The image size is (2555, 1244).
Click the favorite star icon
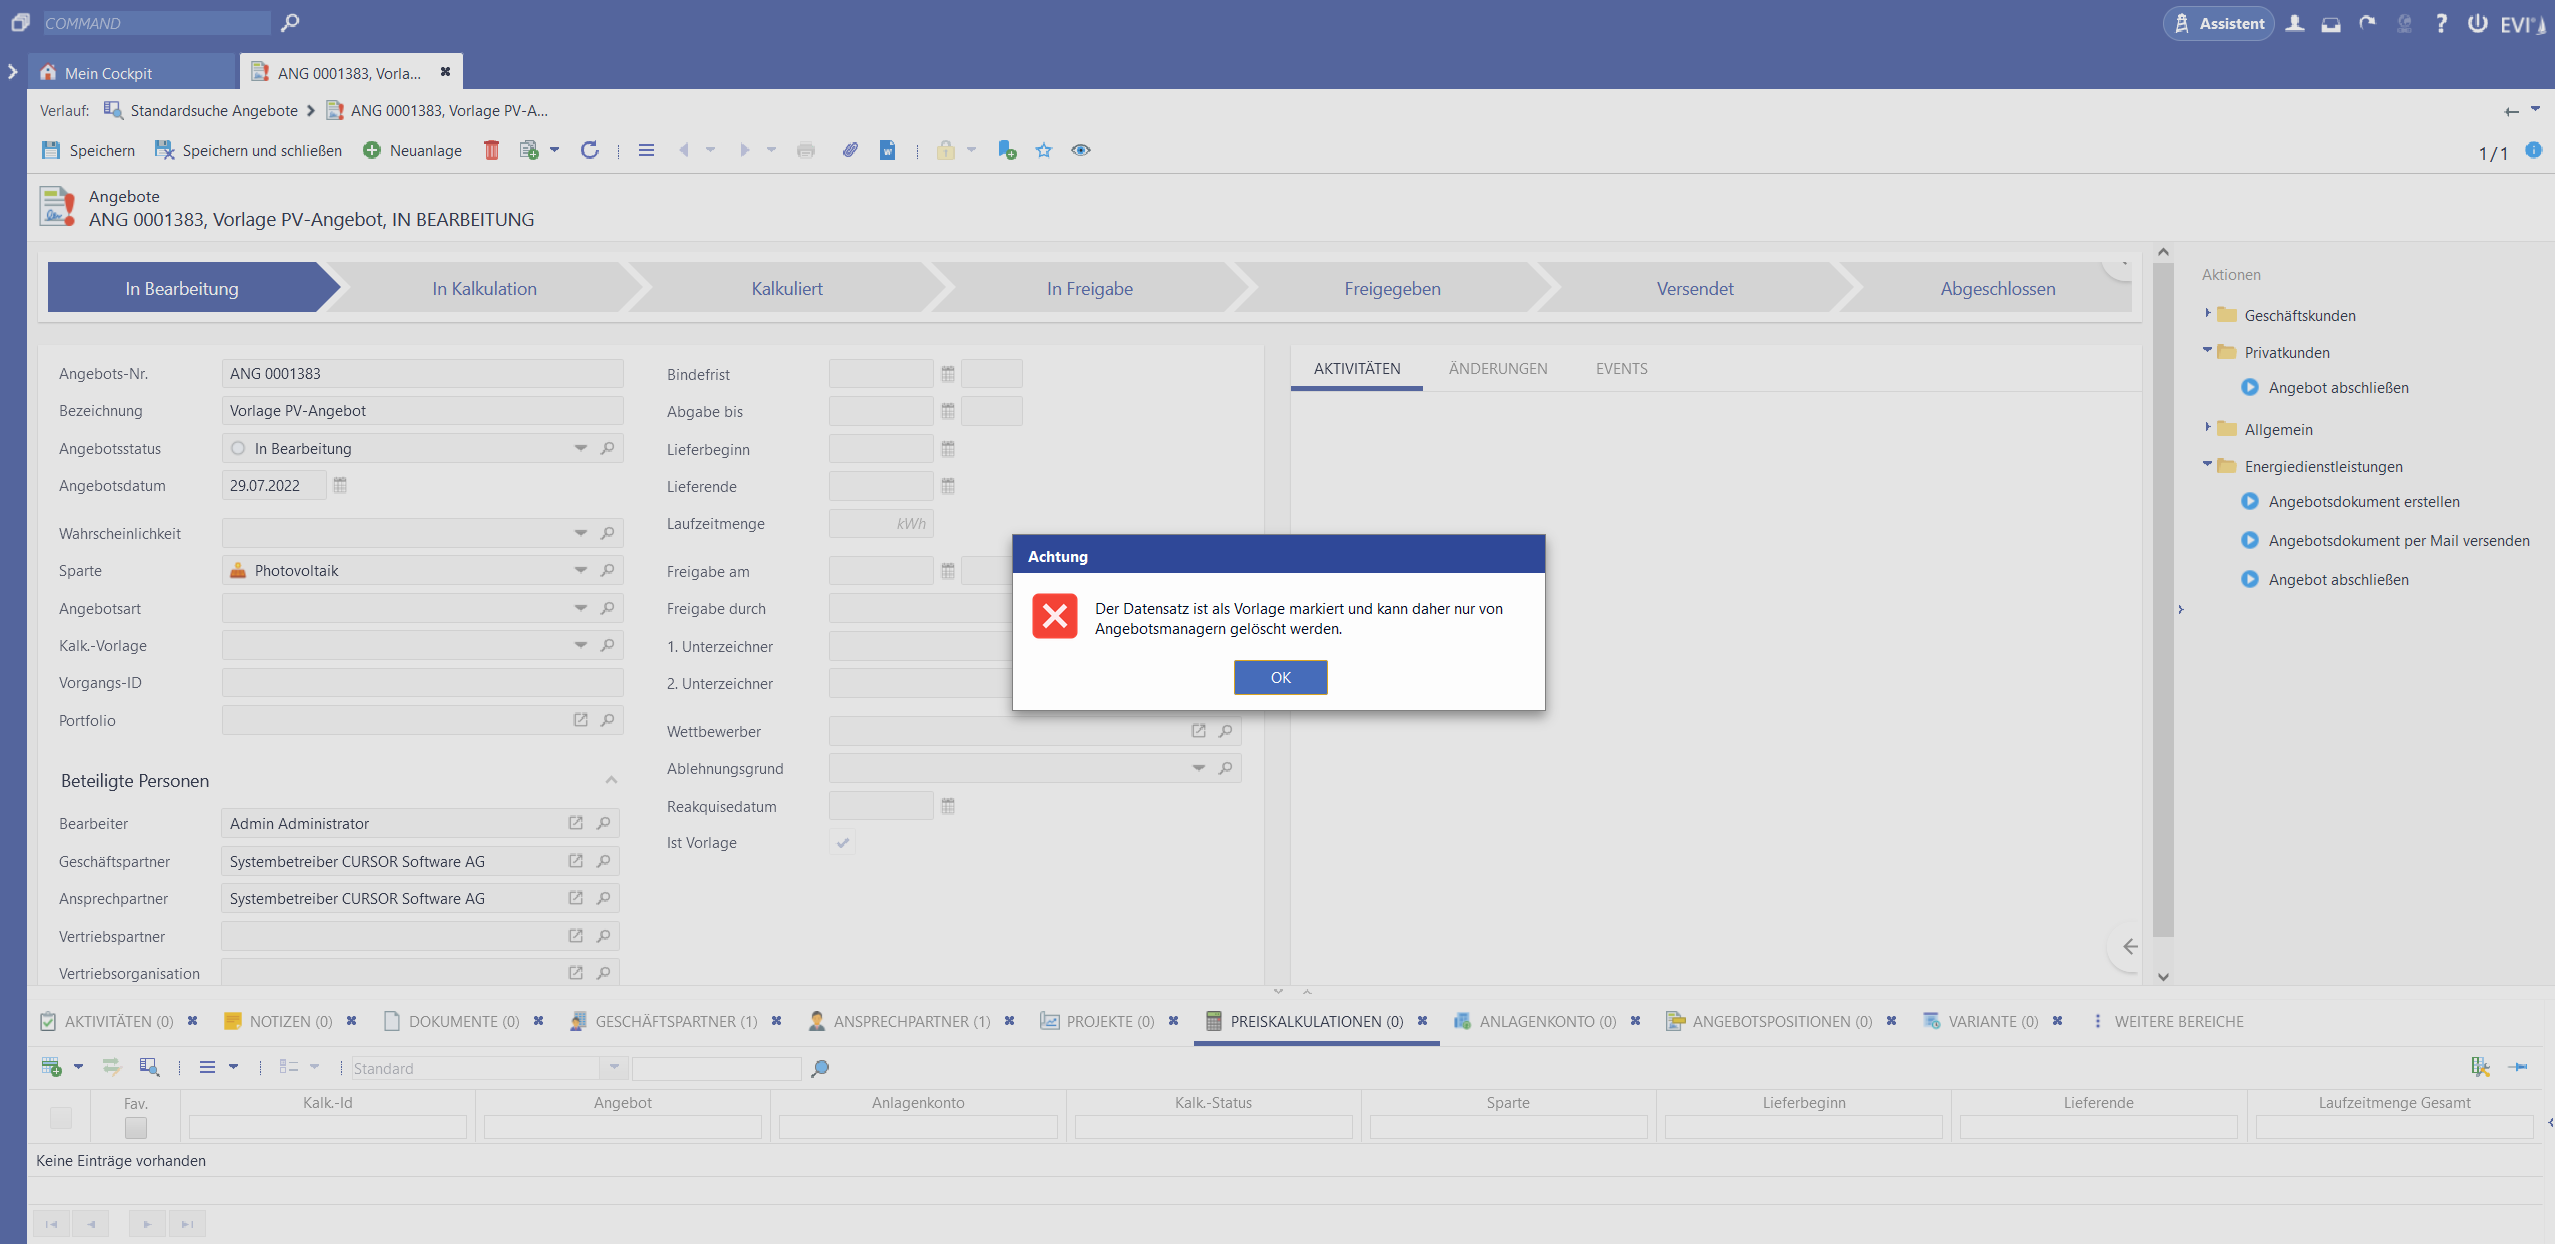point(1044,150)
